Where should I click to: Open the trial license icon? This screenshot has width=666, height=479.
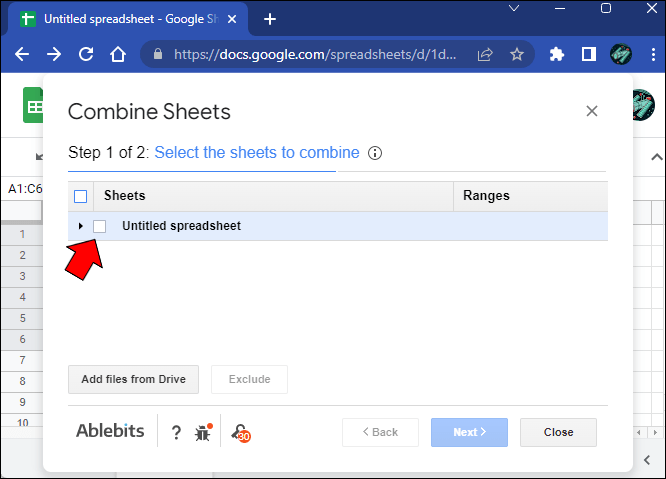pyautogui.click(x=240, y=432)
